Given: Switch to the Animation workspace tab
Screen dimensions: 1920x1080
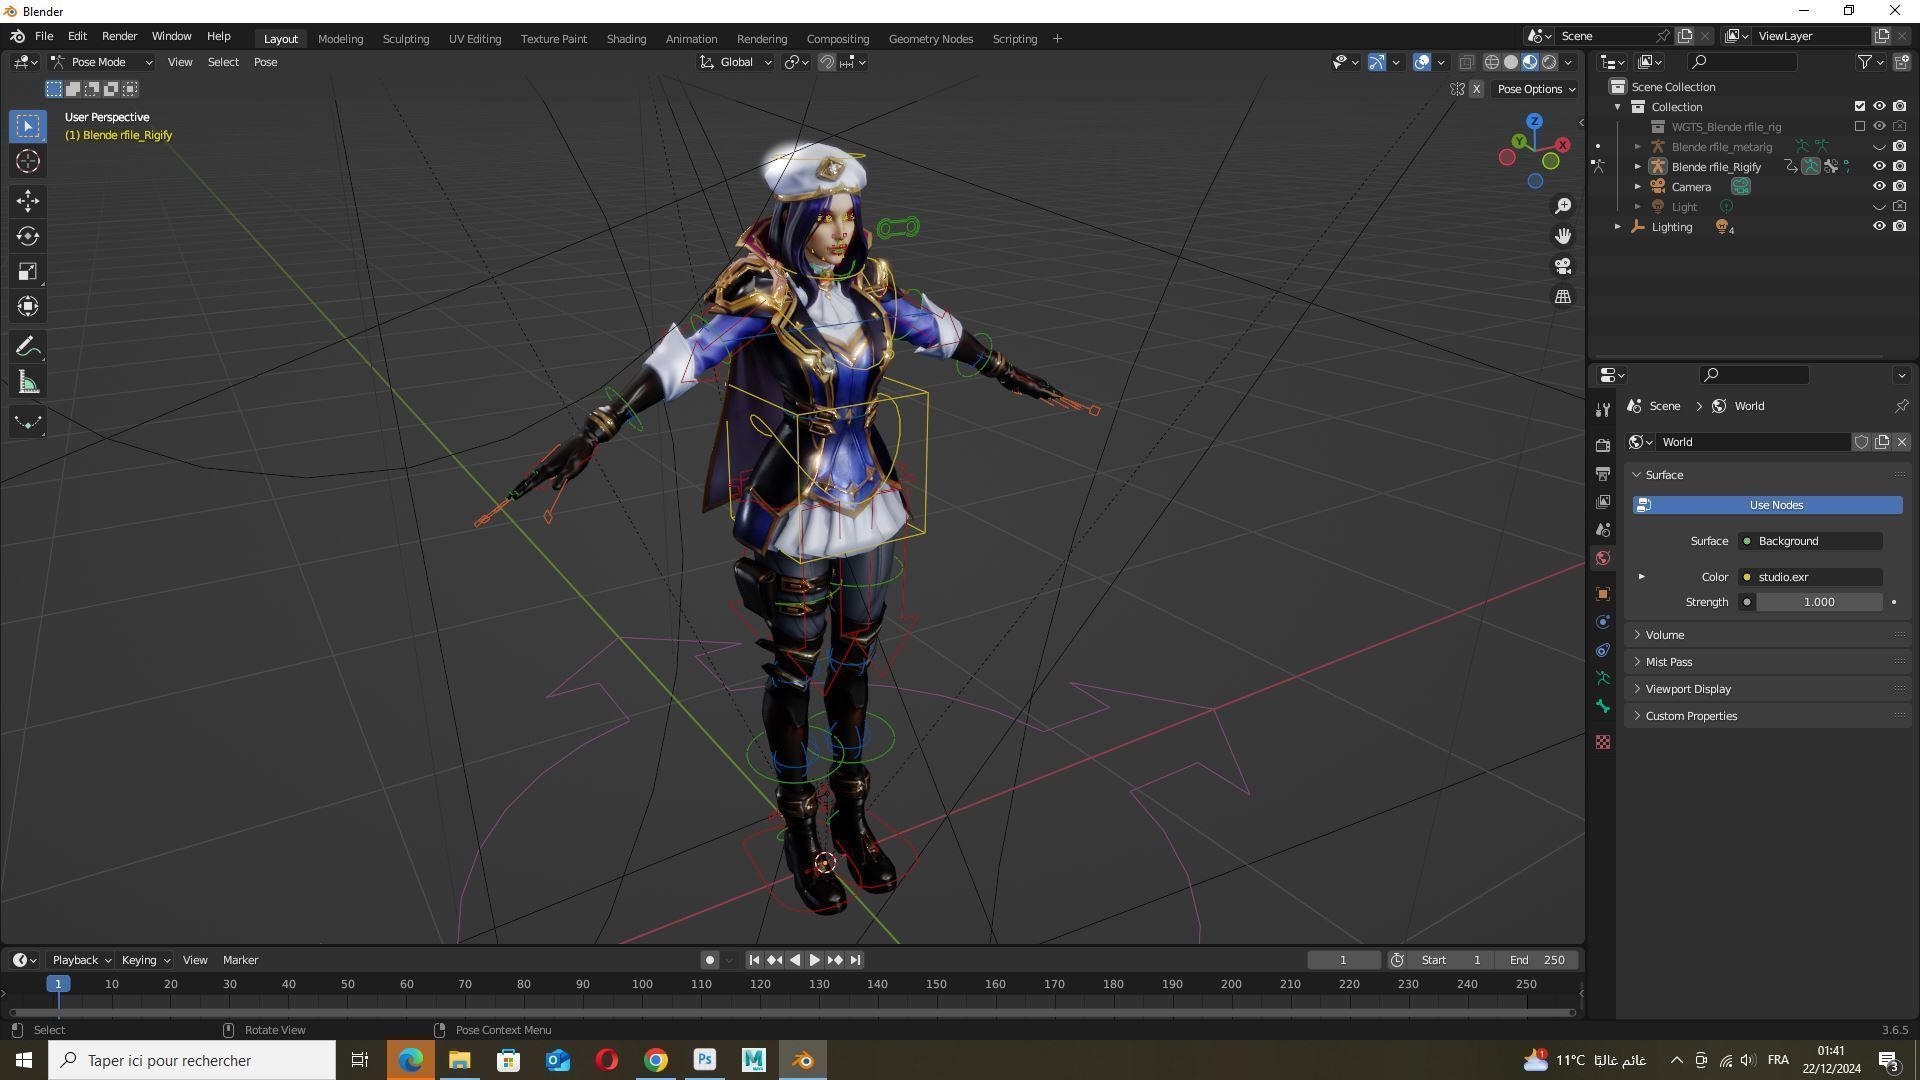Looking at the screenshot, I should 691,39.
